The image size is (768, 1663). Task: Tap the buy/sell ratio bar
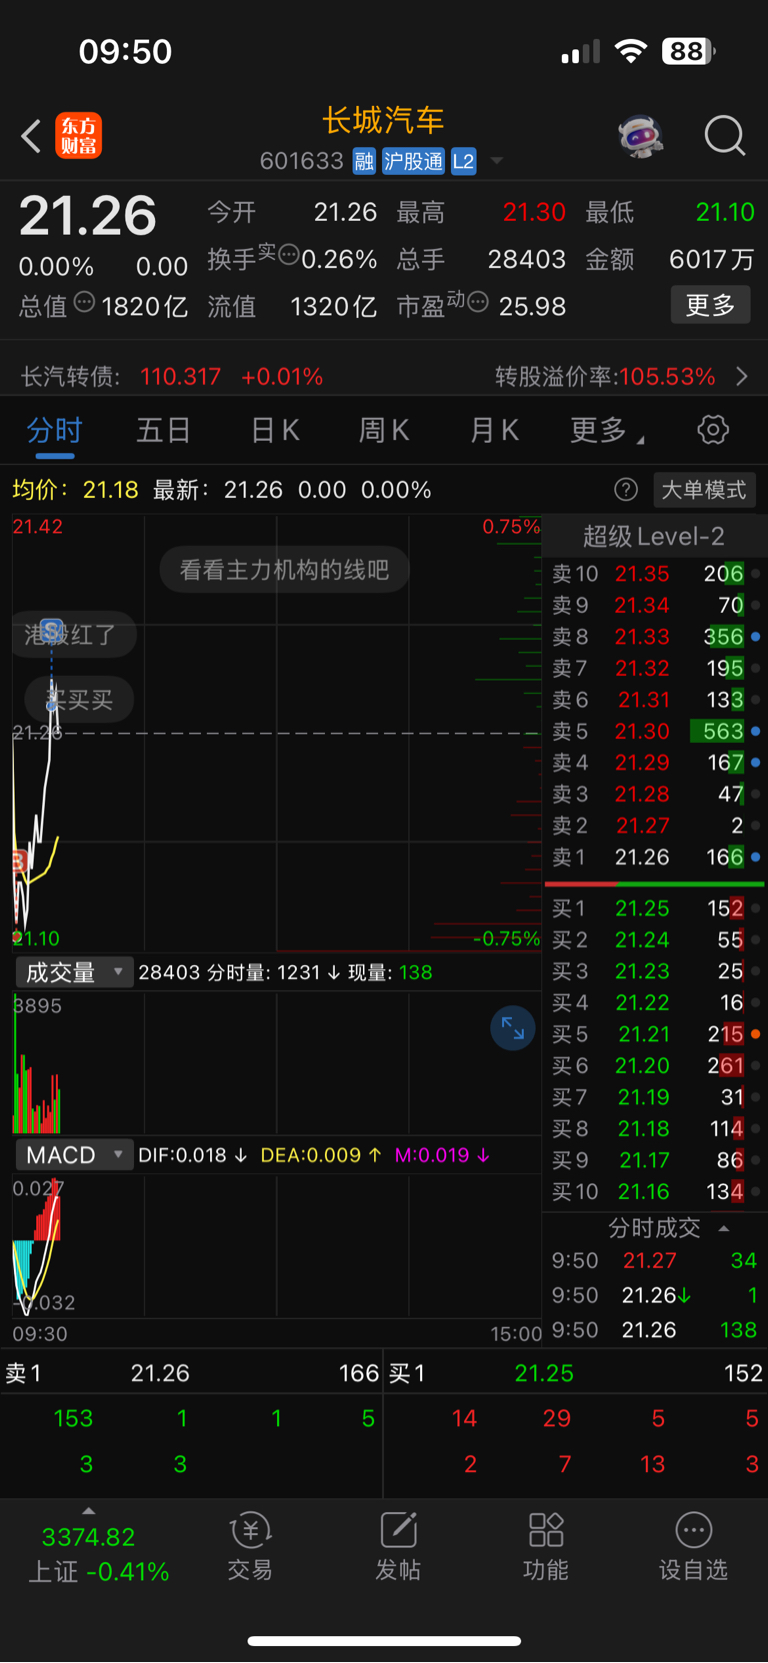click(654, 884)
